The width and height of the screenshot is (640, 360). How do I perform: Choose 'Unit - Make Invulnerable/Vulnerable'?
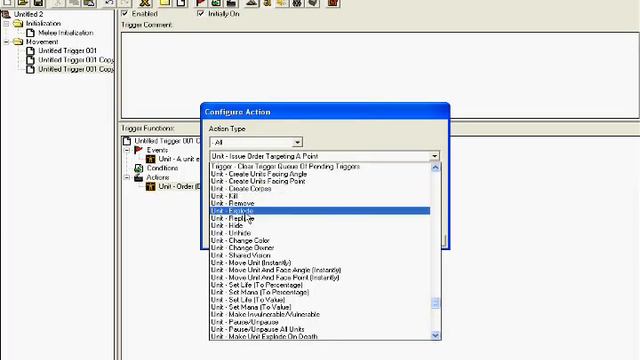tap(320, 314)
